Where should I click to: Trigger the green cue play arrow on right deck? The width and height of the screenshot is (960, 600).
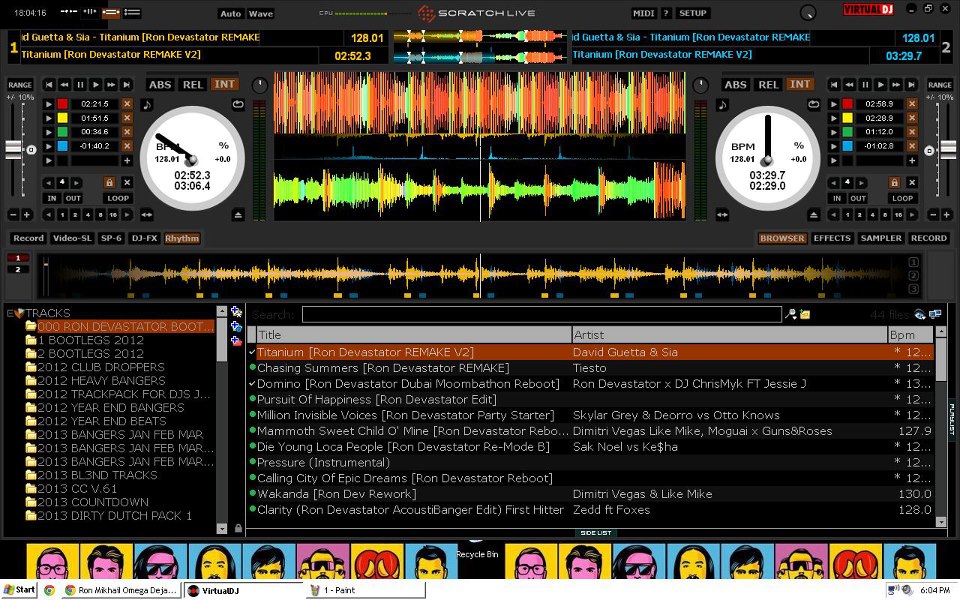[833, 132]
